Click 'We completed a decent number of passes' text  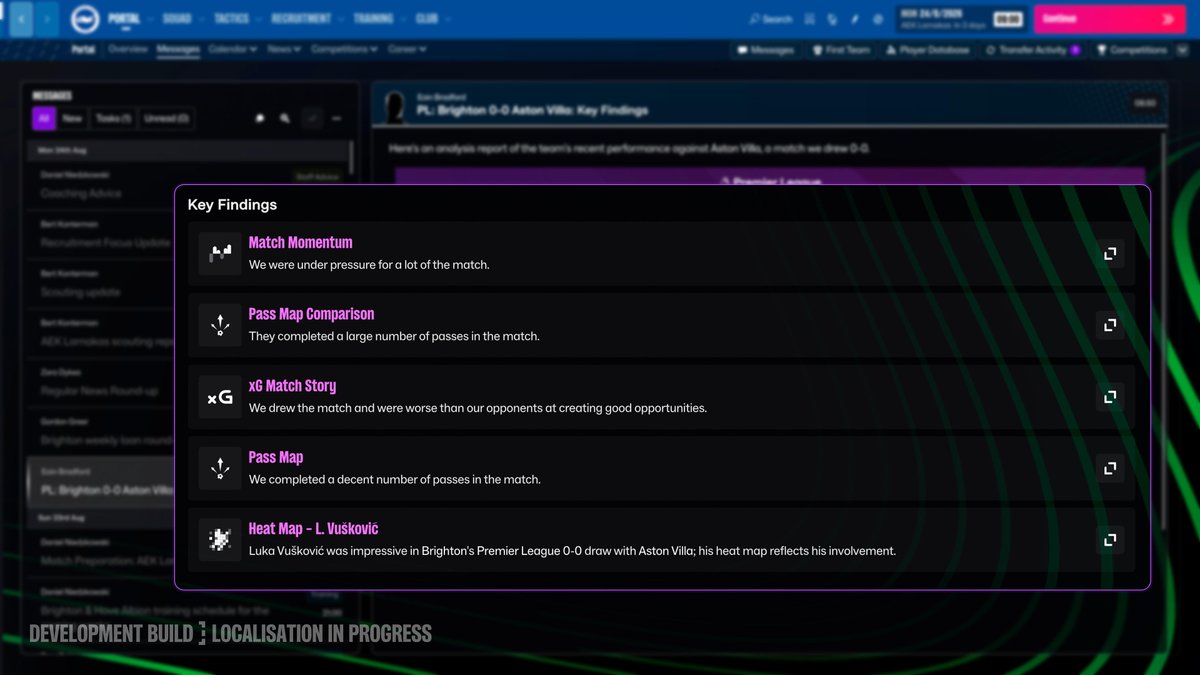coord(395,480)
